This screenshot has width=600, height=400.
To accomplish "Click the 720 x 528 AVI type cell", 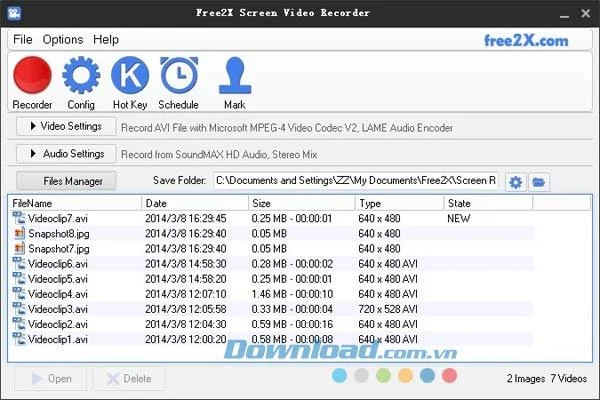I will 388,309.
